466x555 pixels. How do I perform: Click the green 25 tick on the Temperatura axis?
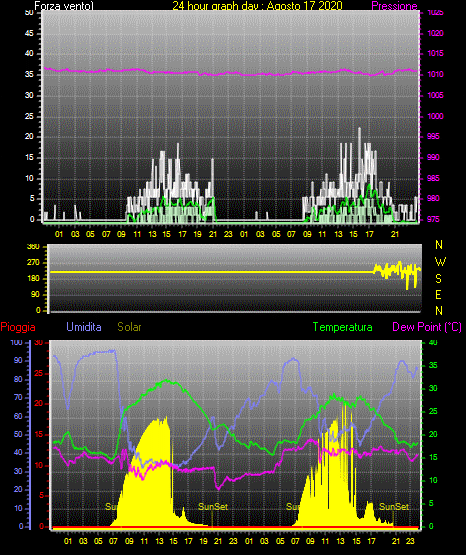point(433,411)
